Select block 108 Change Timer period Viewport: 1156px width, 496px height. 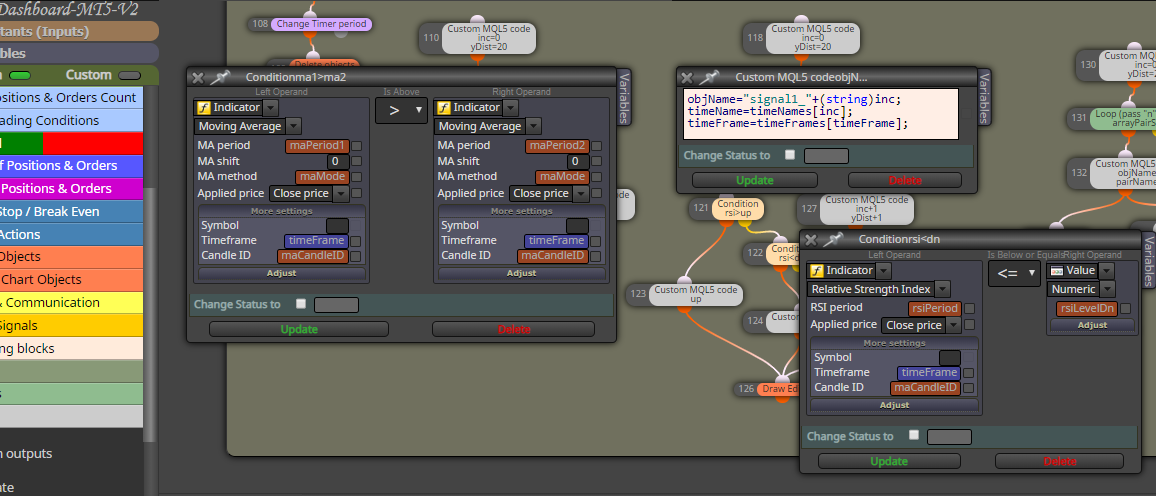point(321,24)
